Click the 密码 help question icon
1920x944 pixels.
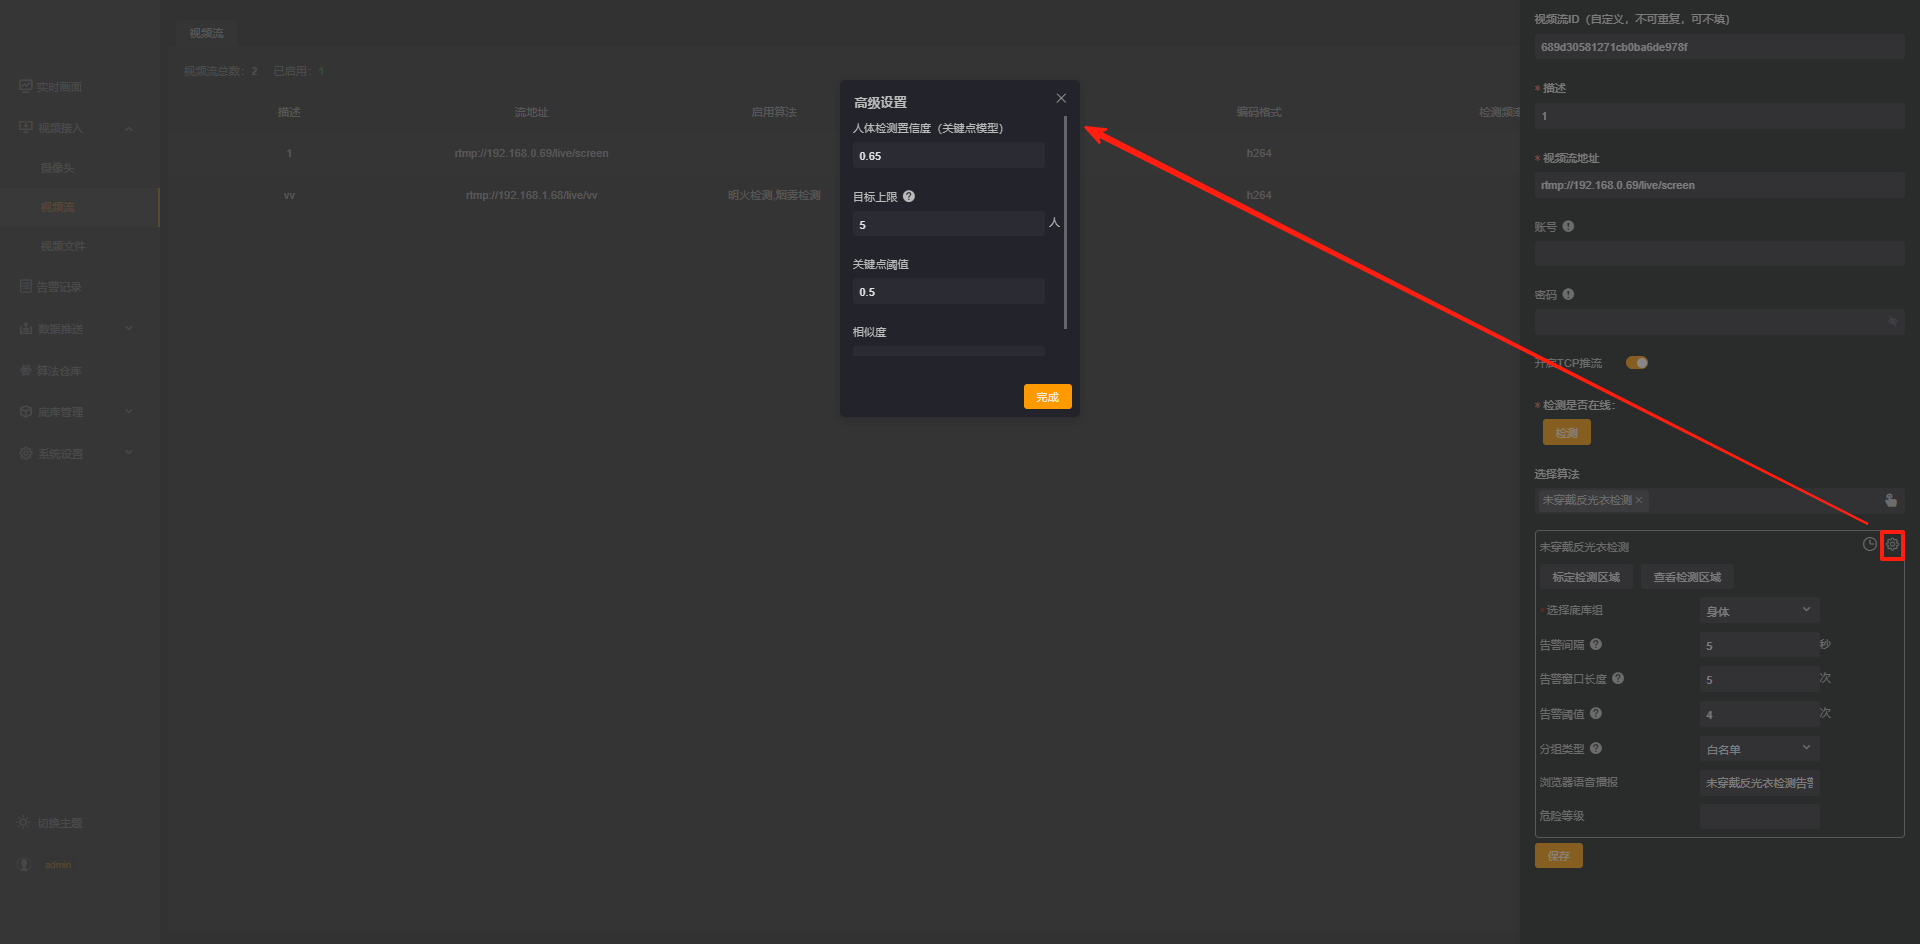[x=1568, y=294]
